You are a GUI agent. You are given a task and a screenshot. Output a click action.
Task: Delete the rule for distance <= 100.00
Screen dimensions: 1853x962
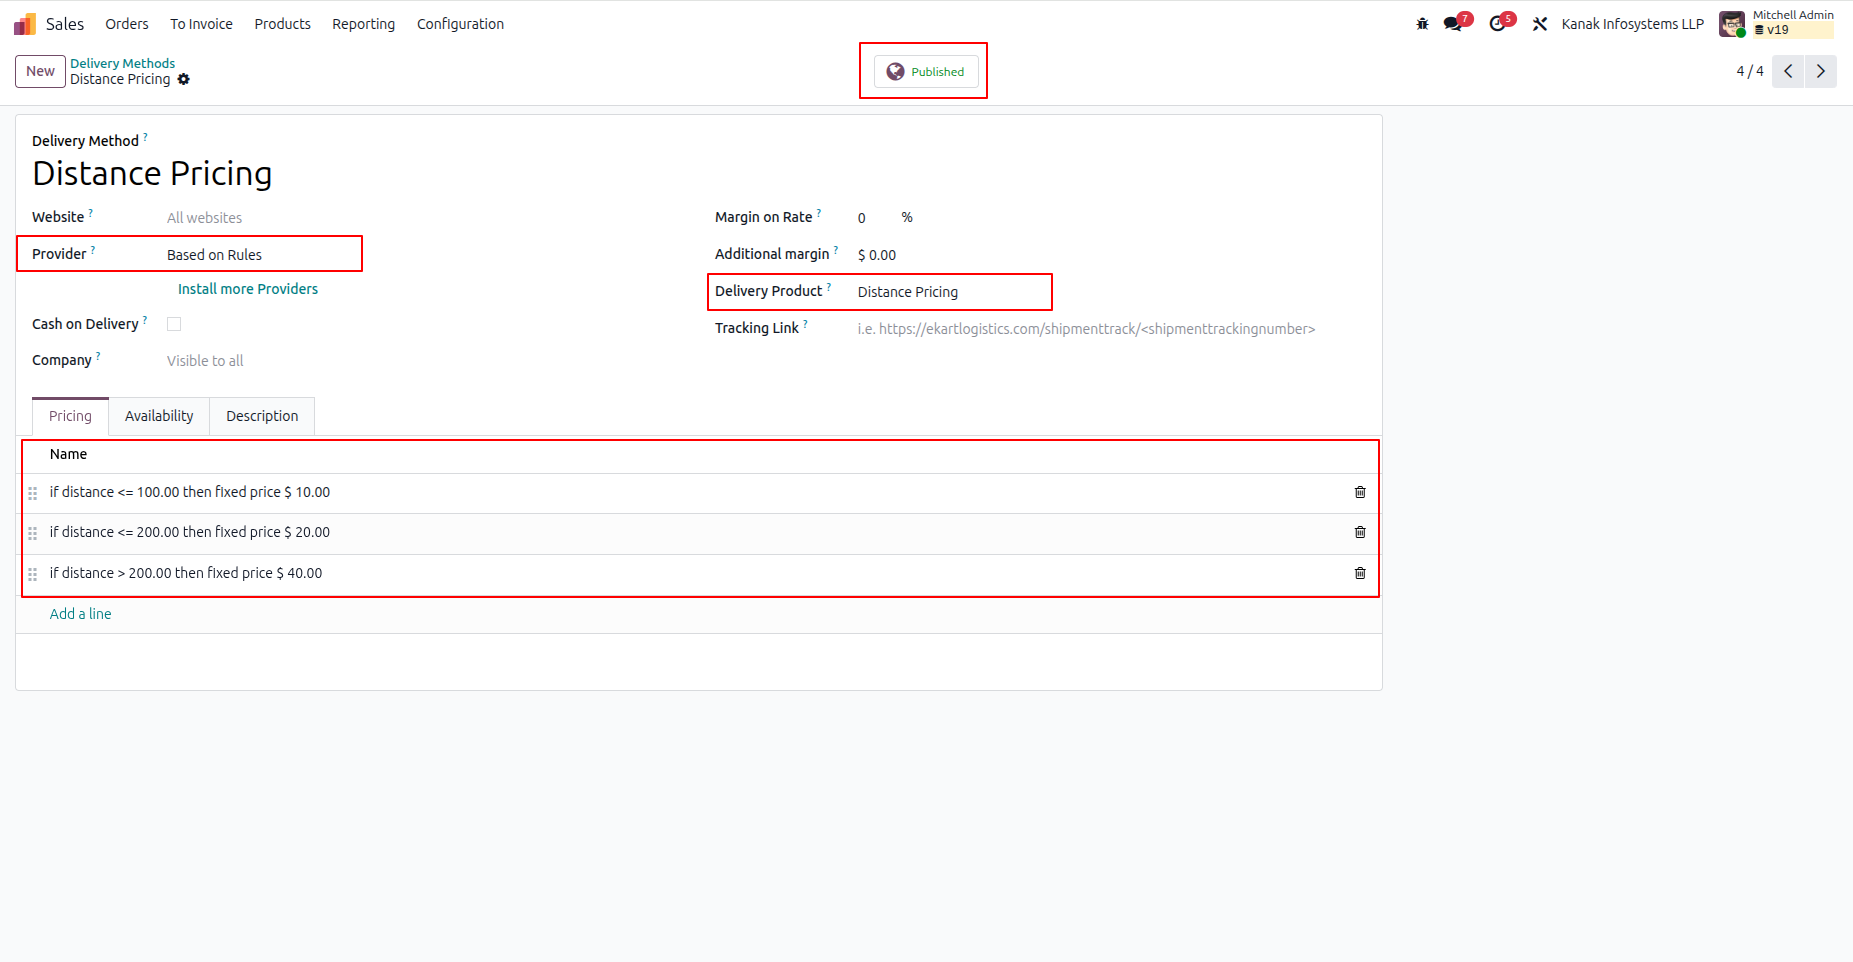point(1359,492)
